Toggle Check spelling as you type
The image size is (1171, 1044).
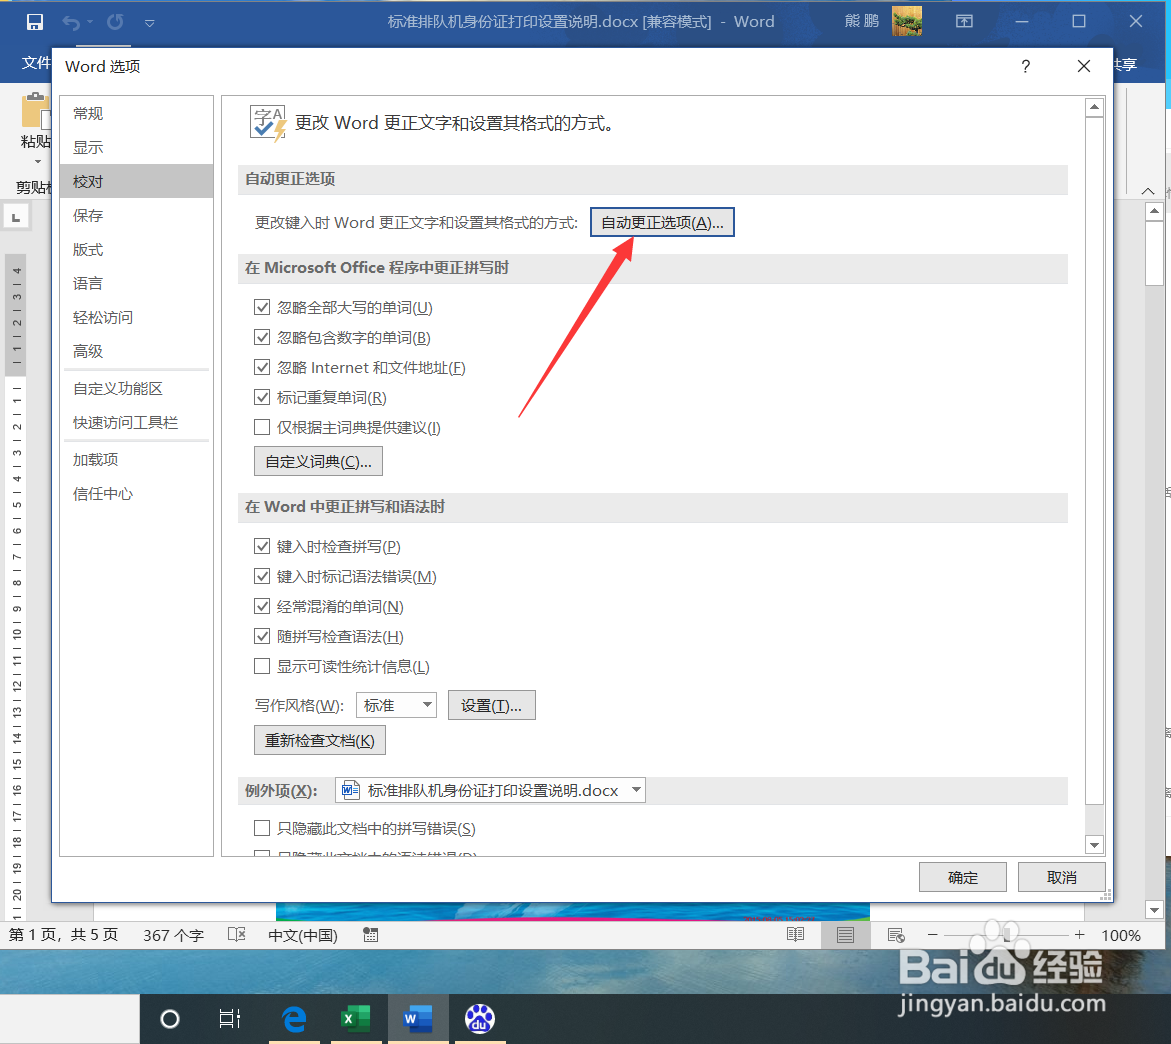[x=262, y=546]
